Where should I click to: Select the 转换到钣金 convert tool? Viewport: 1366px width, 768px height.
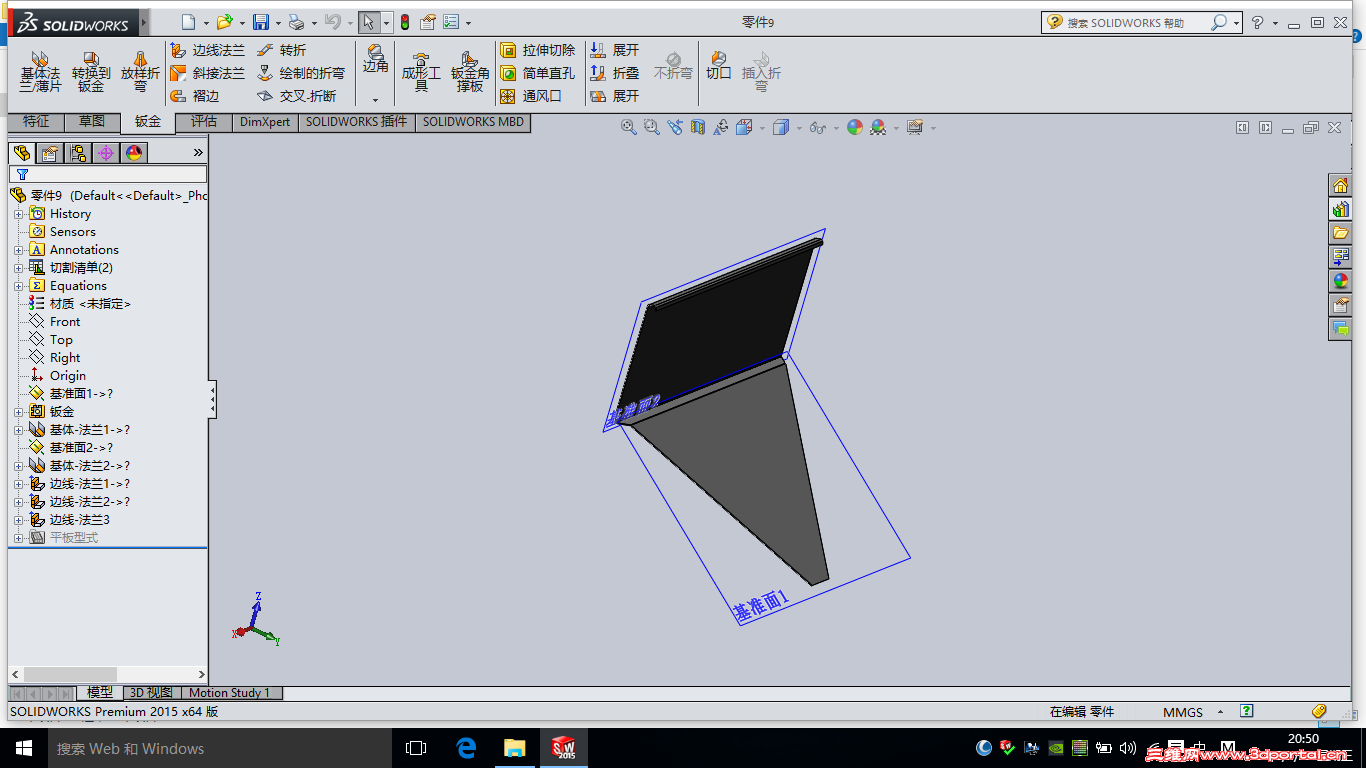coord(91,72)
